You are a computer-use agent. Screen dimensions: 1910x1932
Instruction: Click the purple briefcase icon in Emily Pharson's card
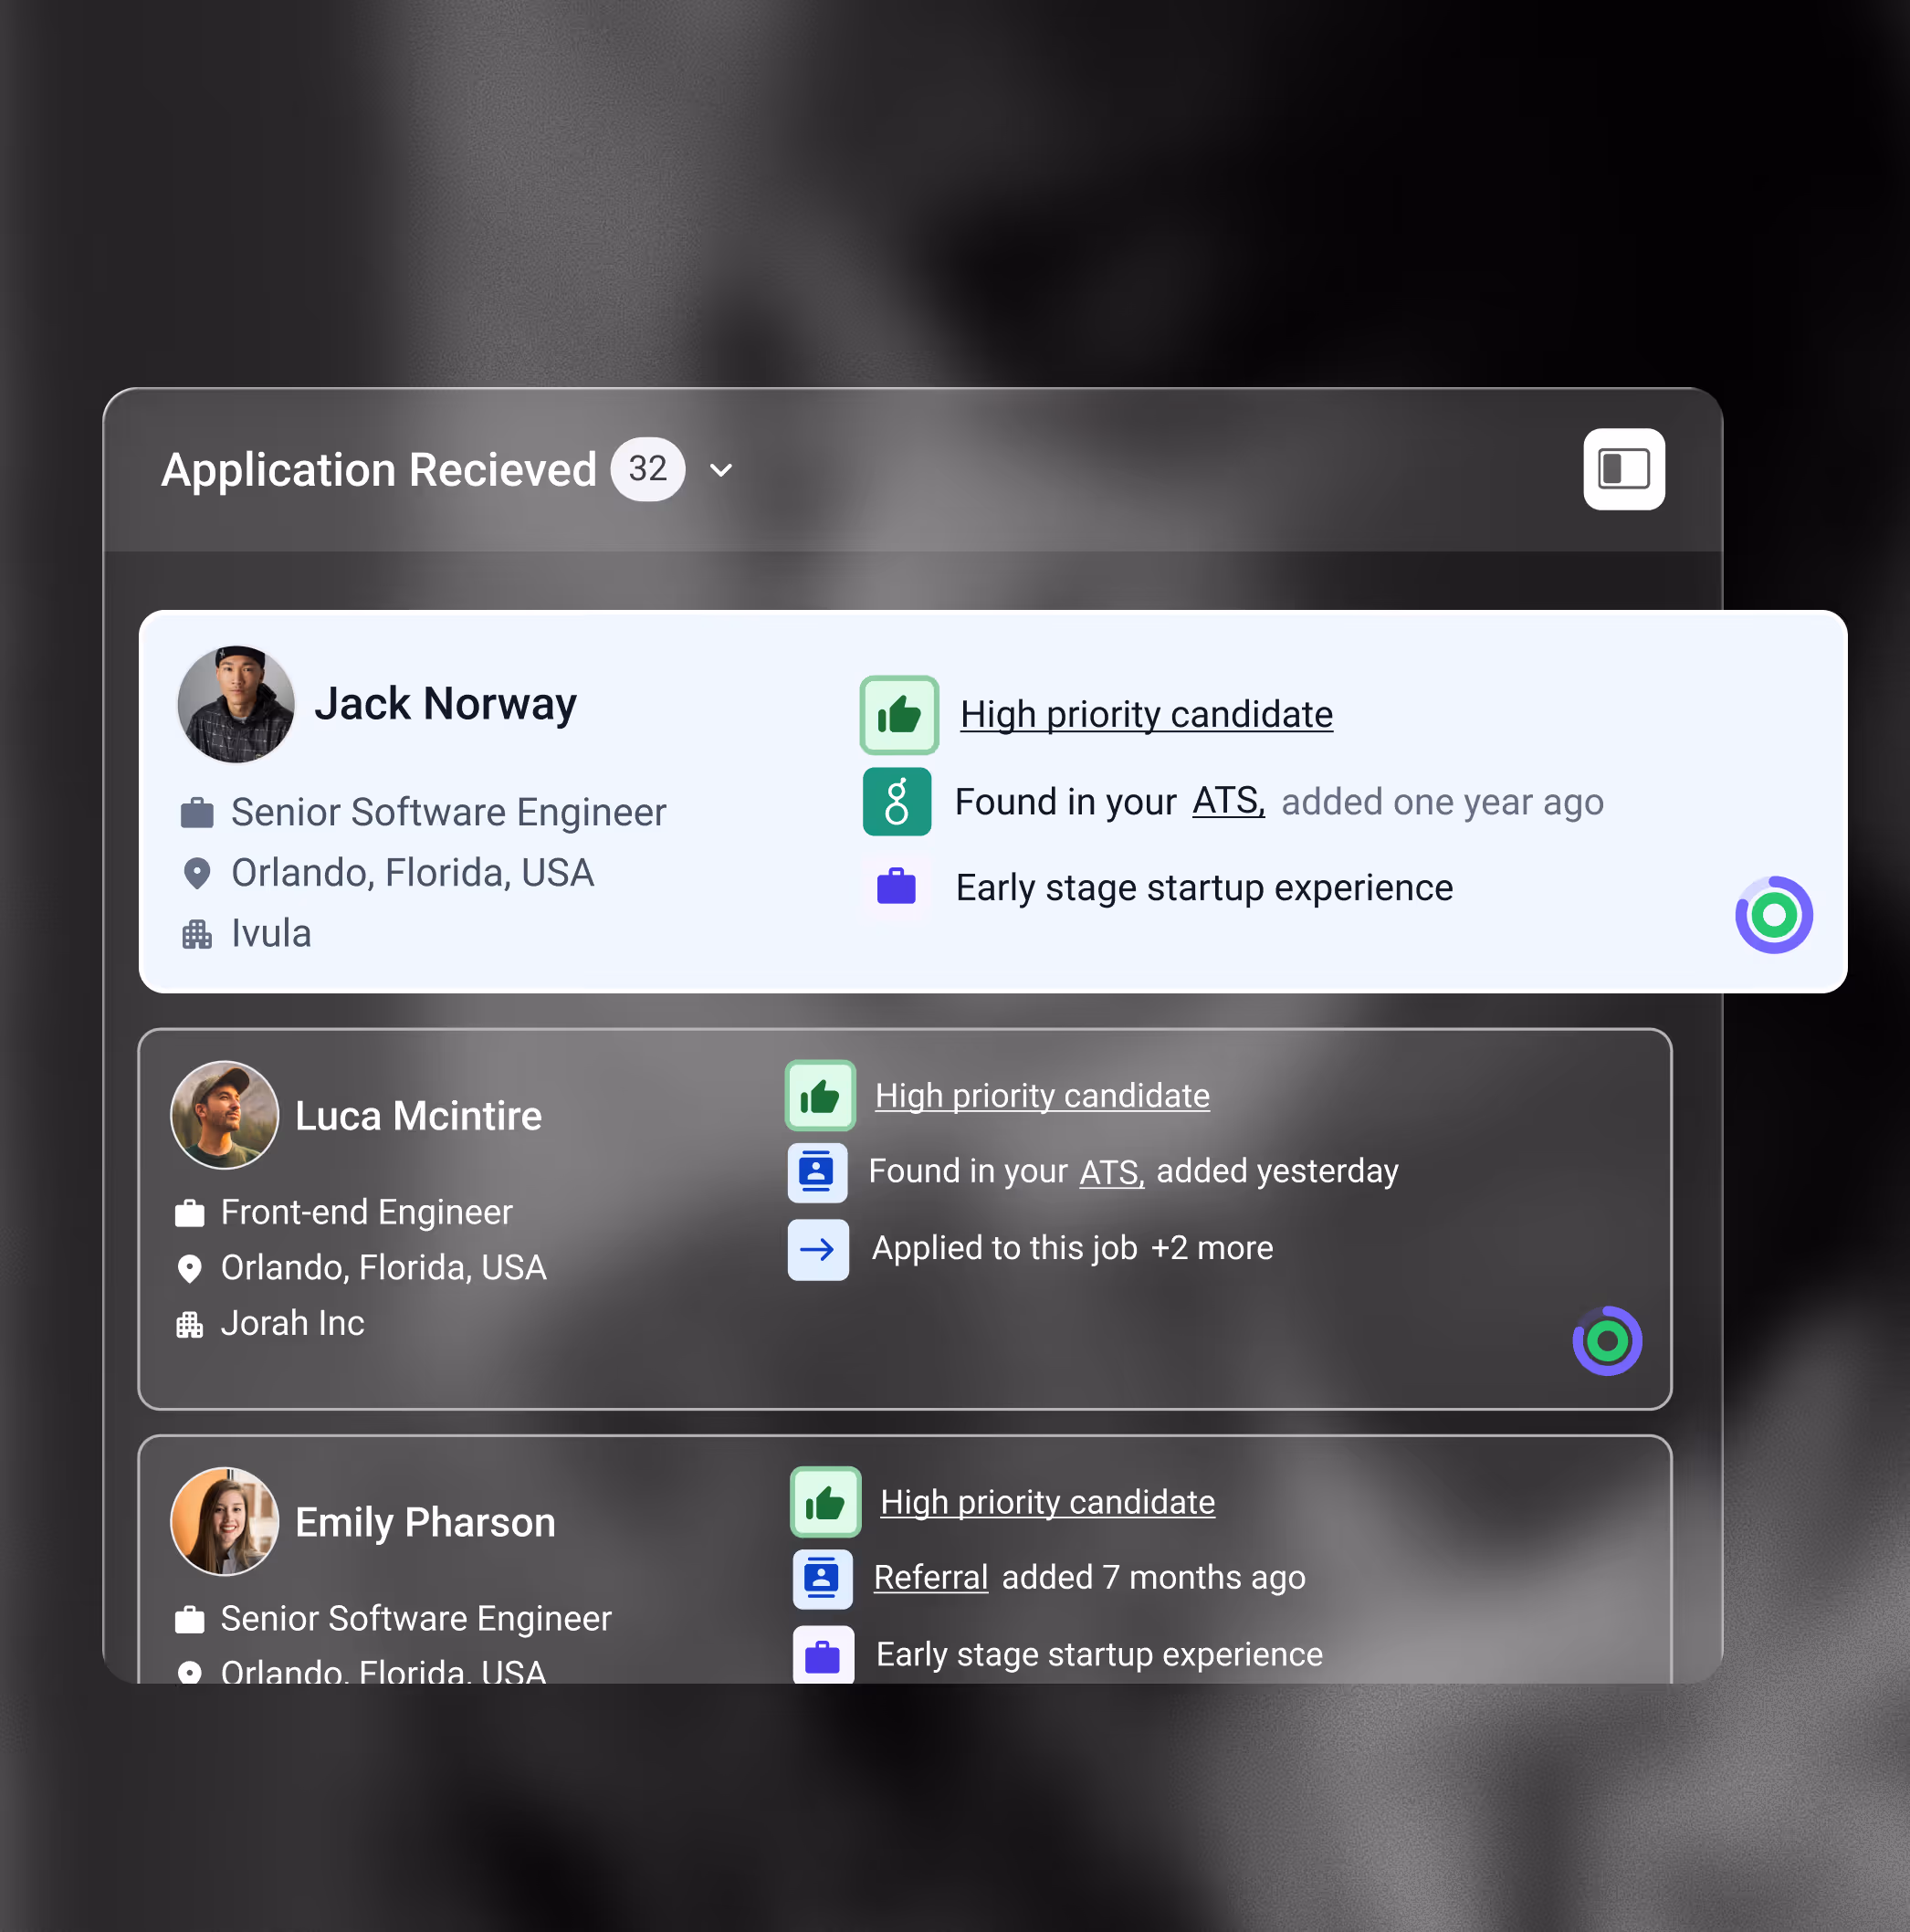(823, 1656)
